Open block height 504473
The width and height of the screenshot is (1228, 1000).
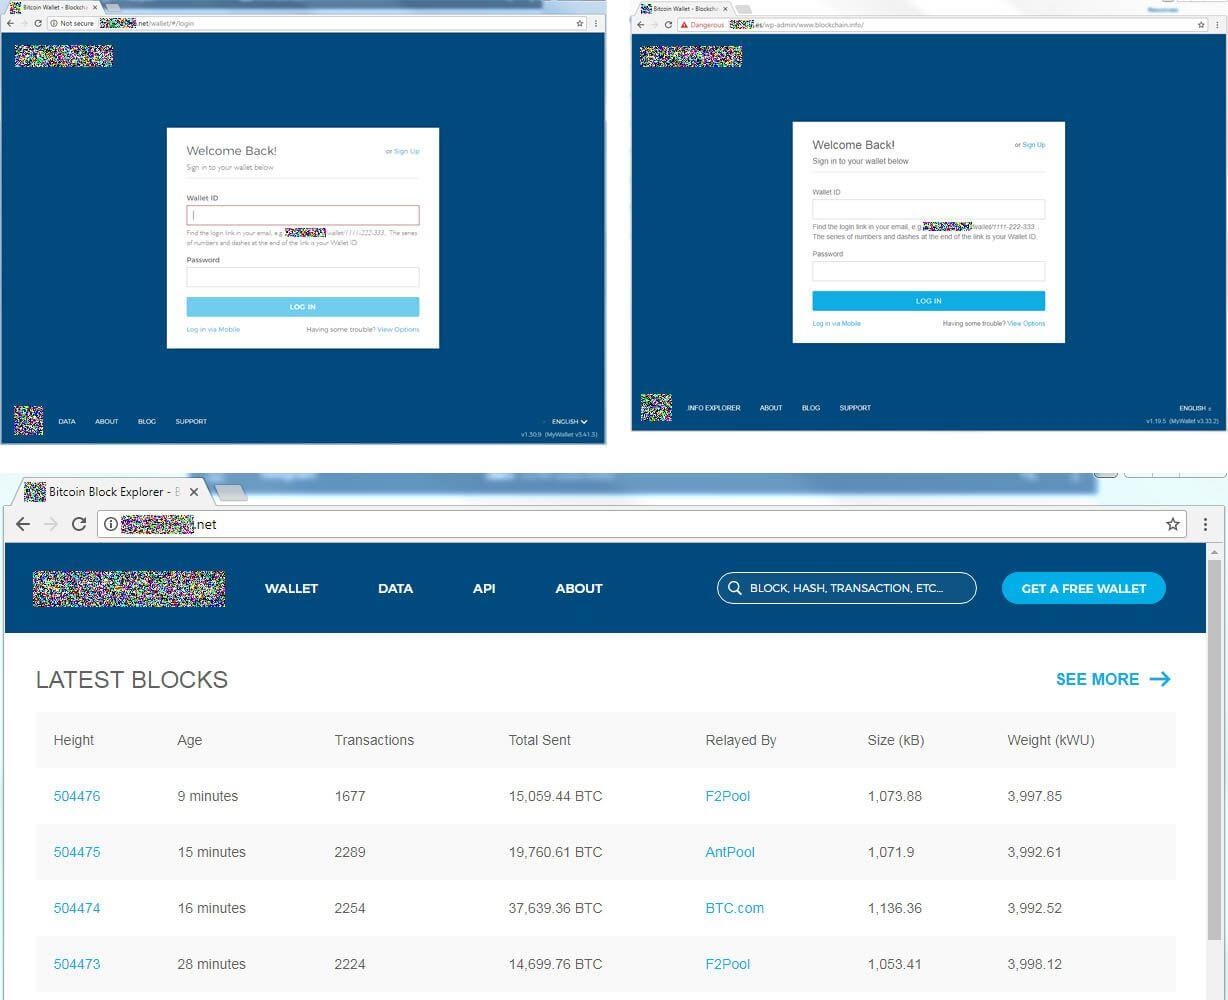[77, 964]
